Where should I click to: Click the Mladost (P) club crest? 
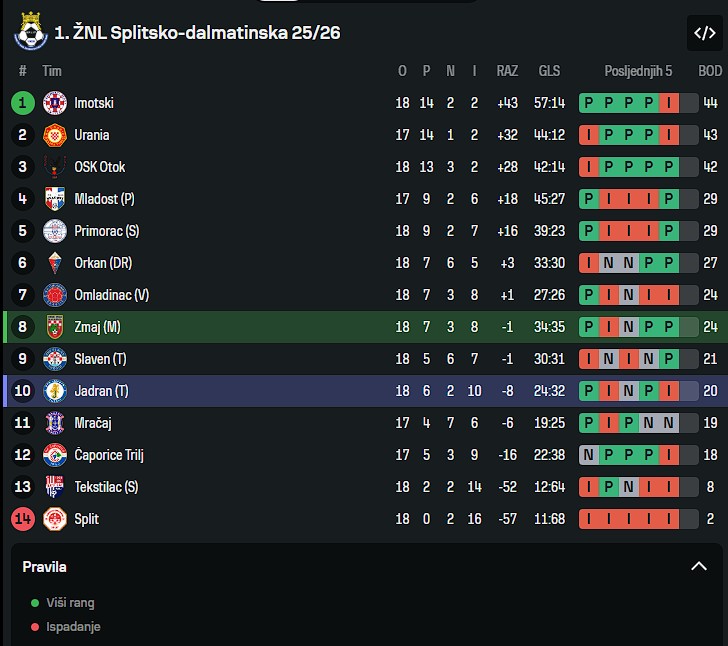pyautogui.click(x=55, y=199)
